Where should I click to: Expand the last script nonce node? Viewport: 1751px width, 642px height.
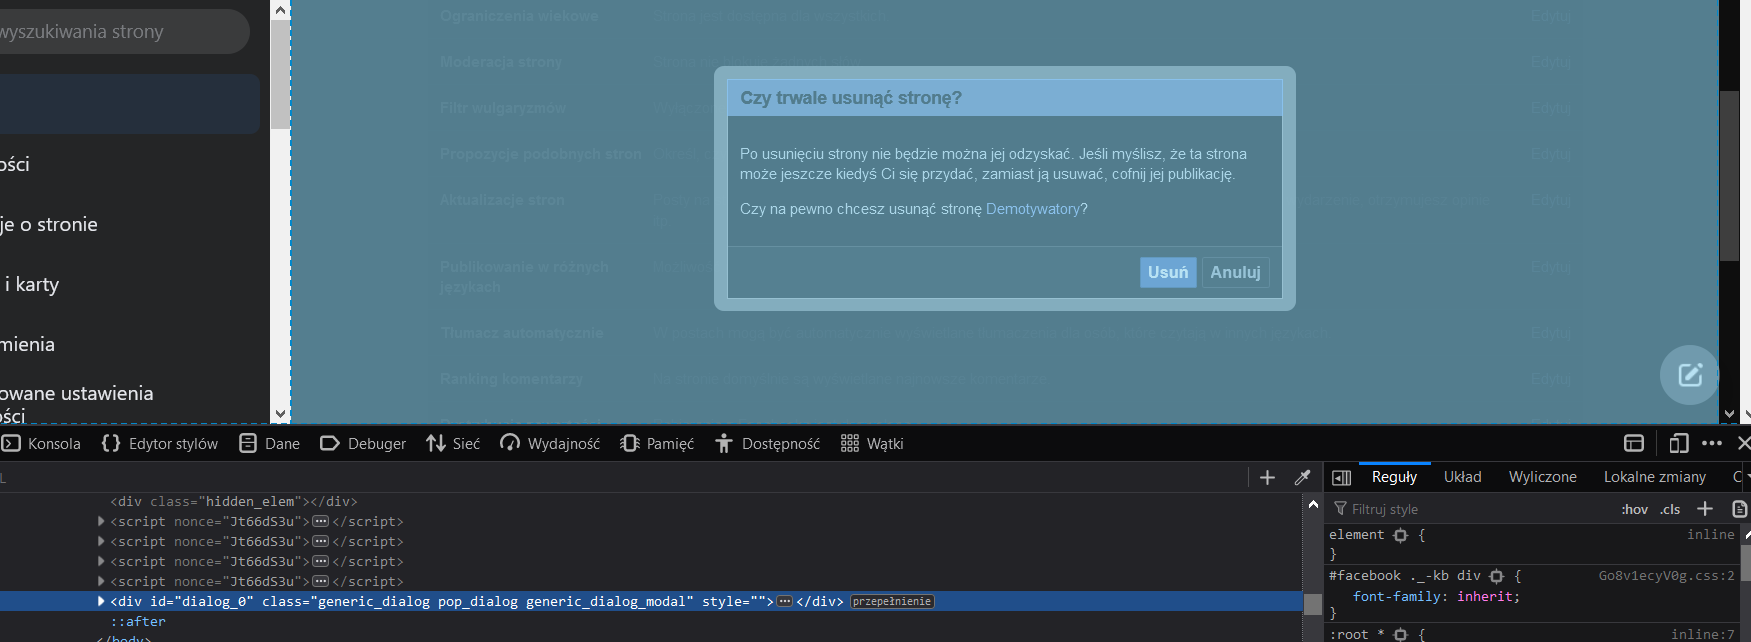[101, 581]
